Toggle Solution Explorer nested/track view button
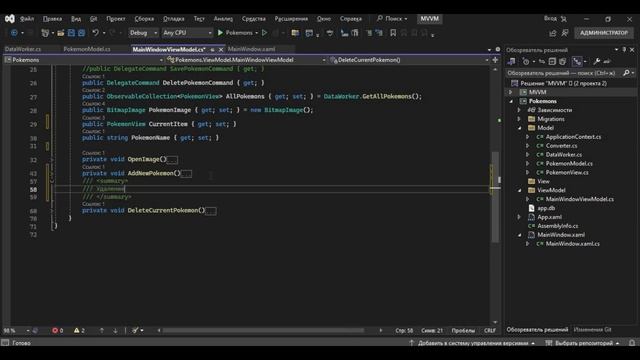 (x=577, y=62)
